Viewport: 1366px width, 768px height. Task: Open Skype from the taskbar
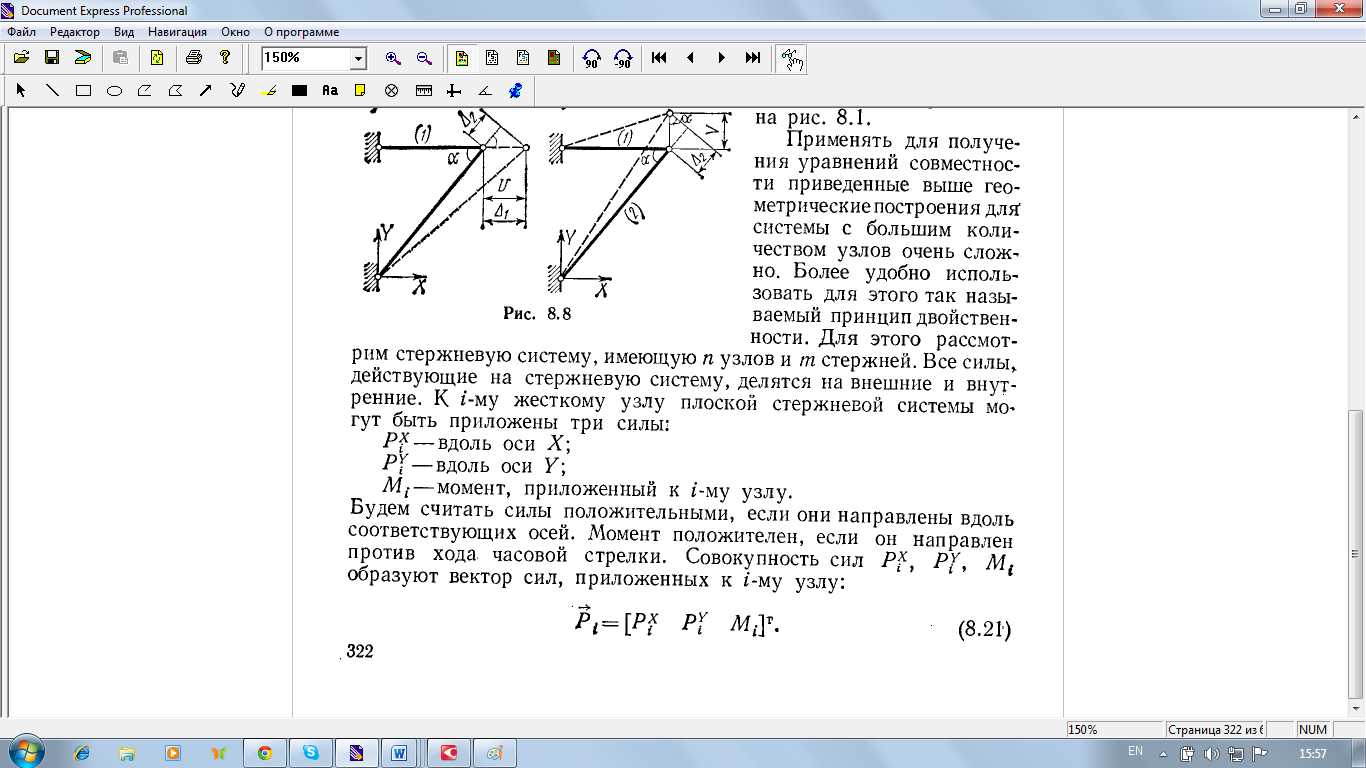310,752
